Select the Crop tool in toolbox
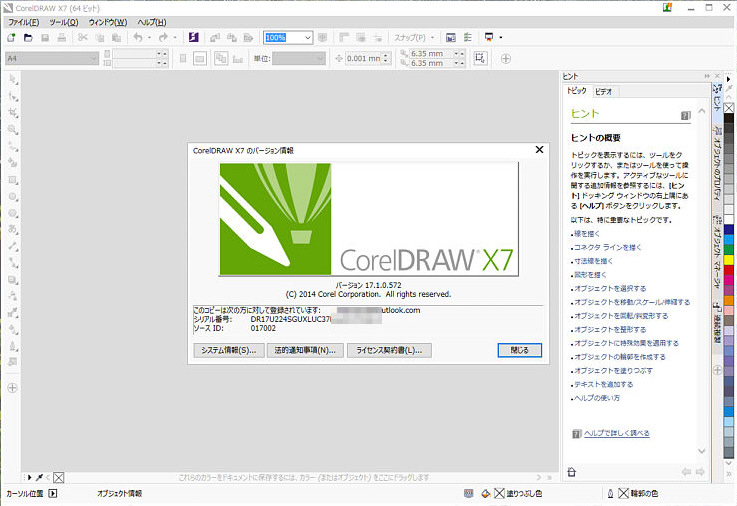This screenshot has width=737, height=506. (13, 113)
